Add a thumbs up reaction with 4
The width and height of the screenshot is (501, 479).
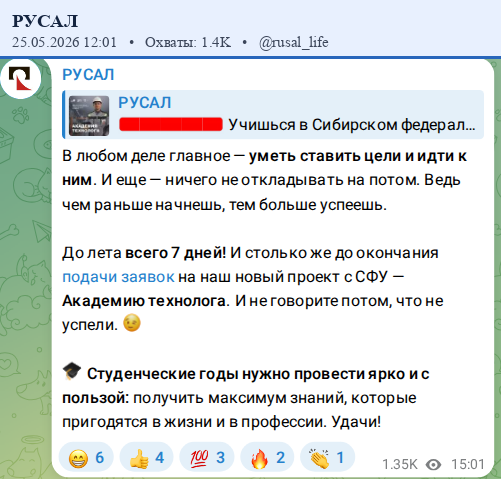(x=147, y=457)
